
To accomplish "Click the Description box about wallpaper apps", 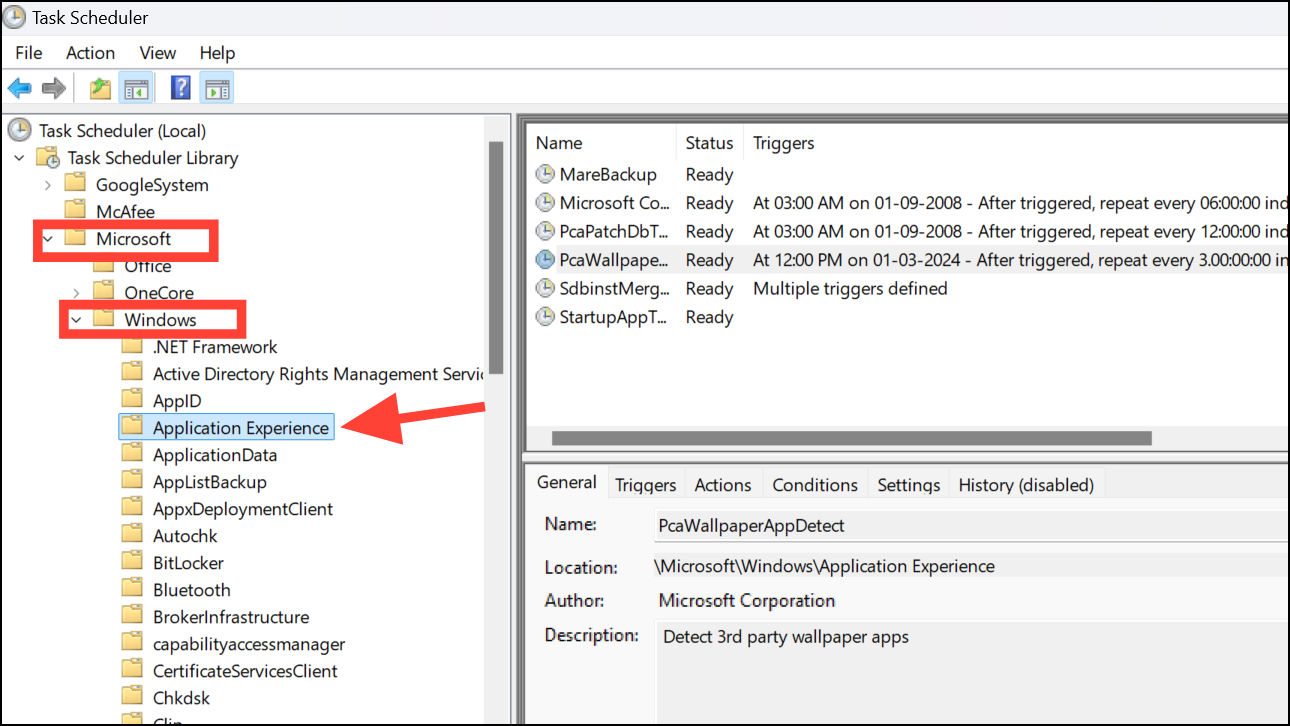I will click(x=970, y=675).
